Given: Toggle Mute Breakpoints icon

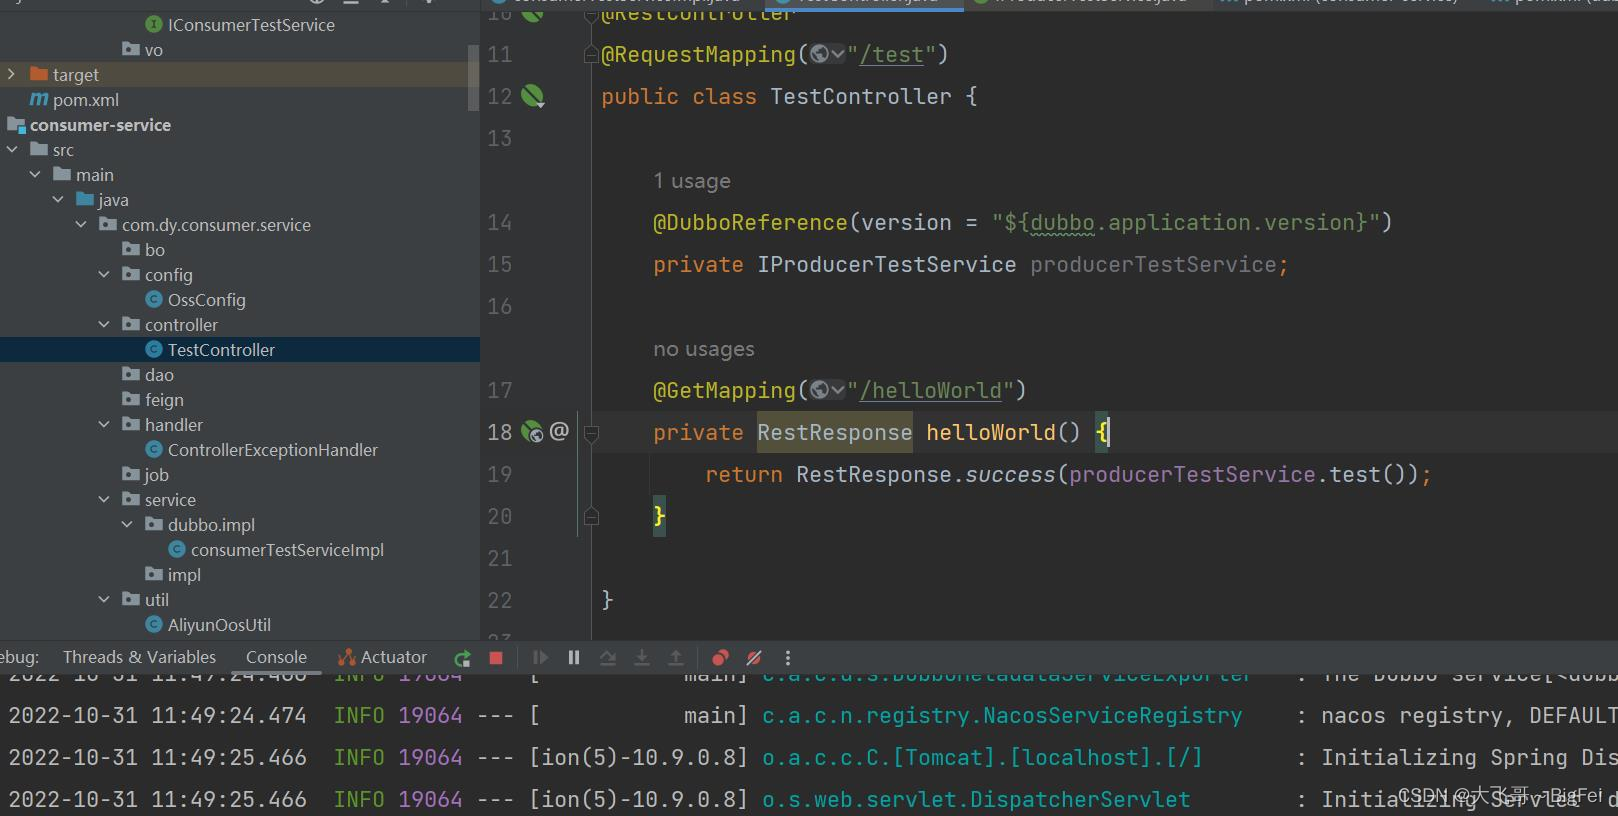Looking at the screenshot, I should click(754, 658).
